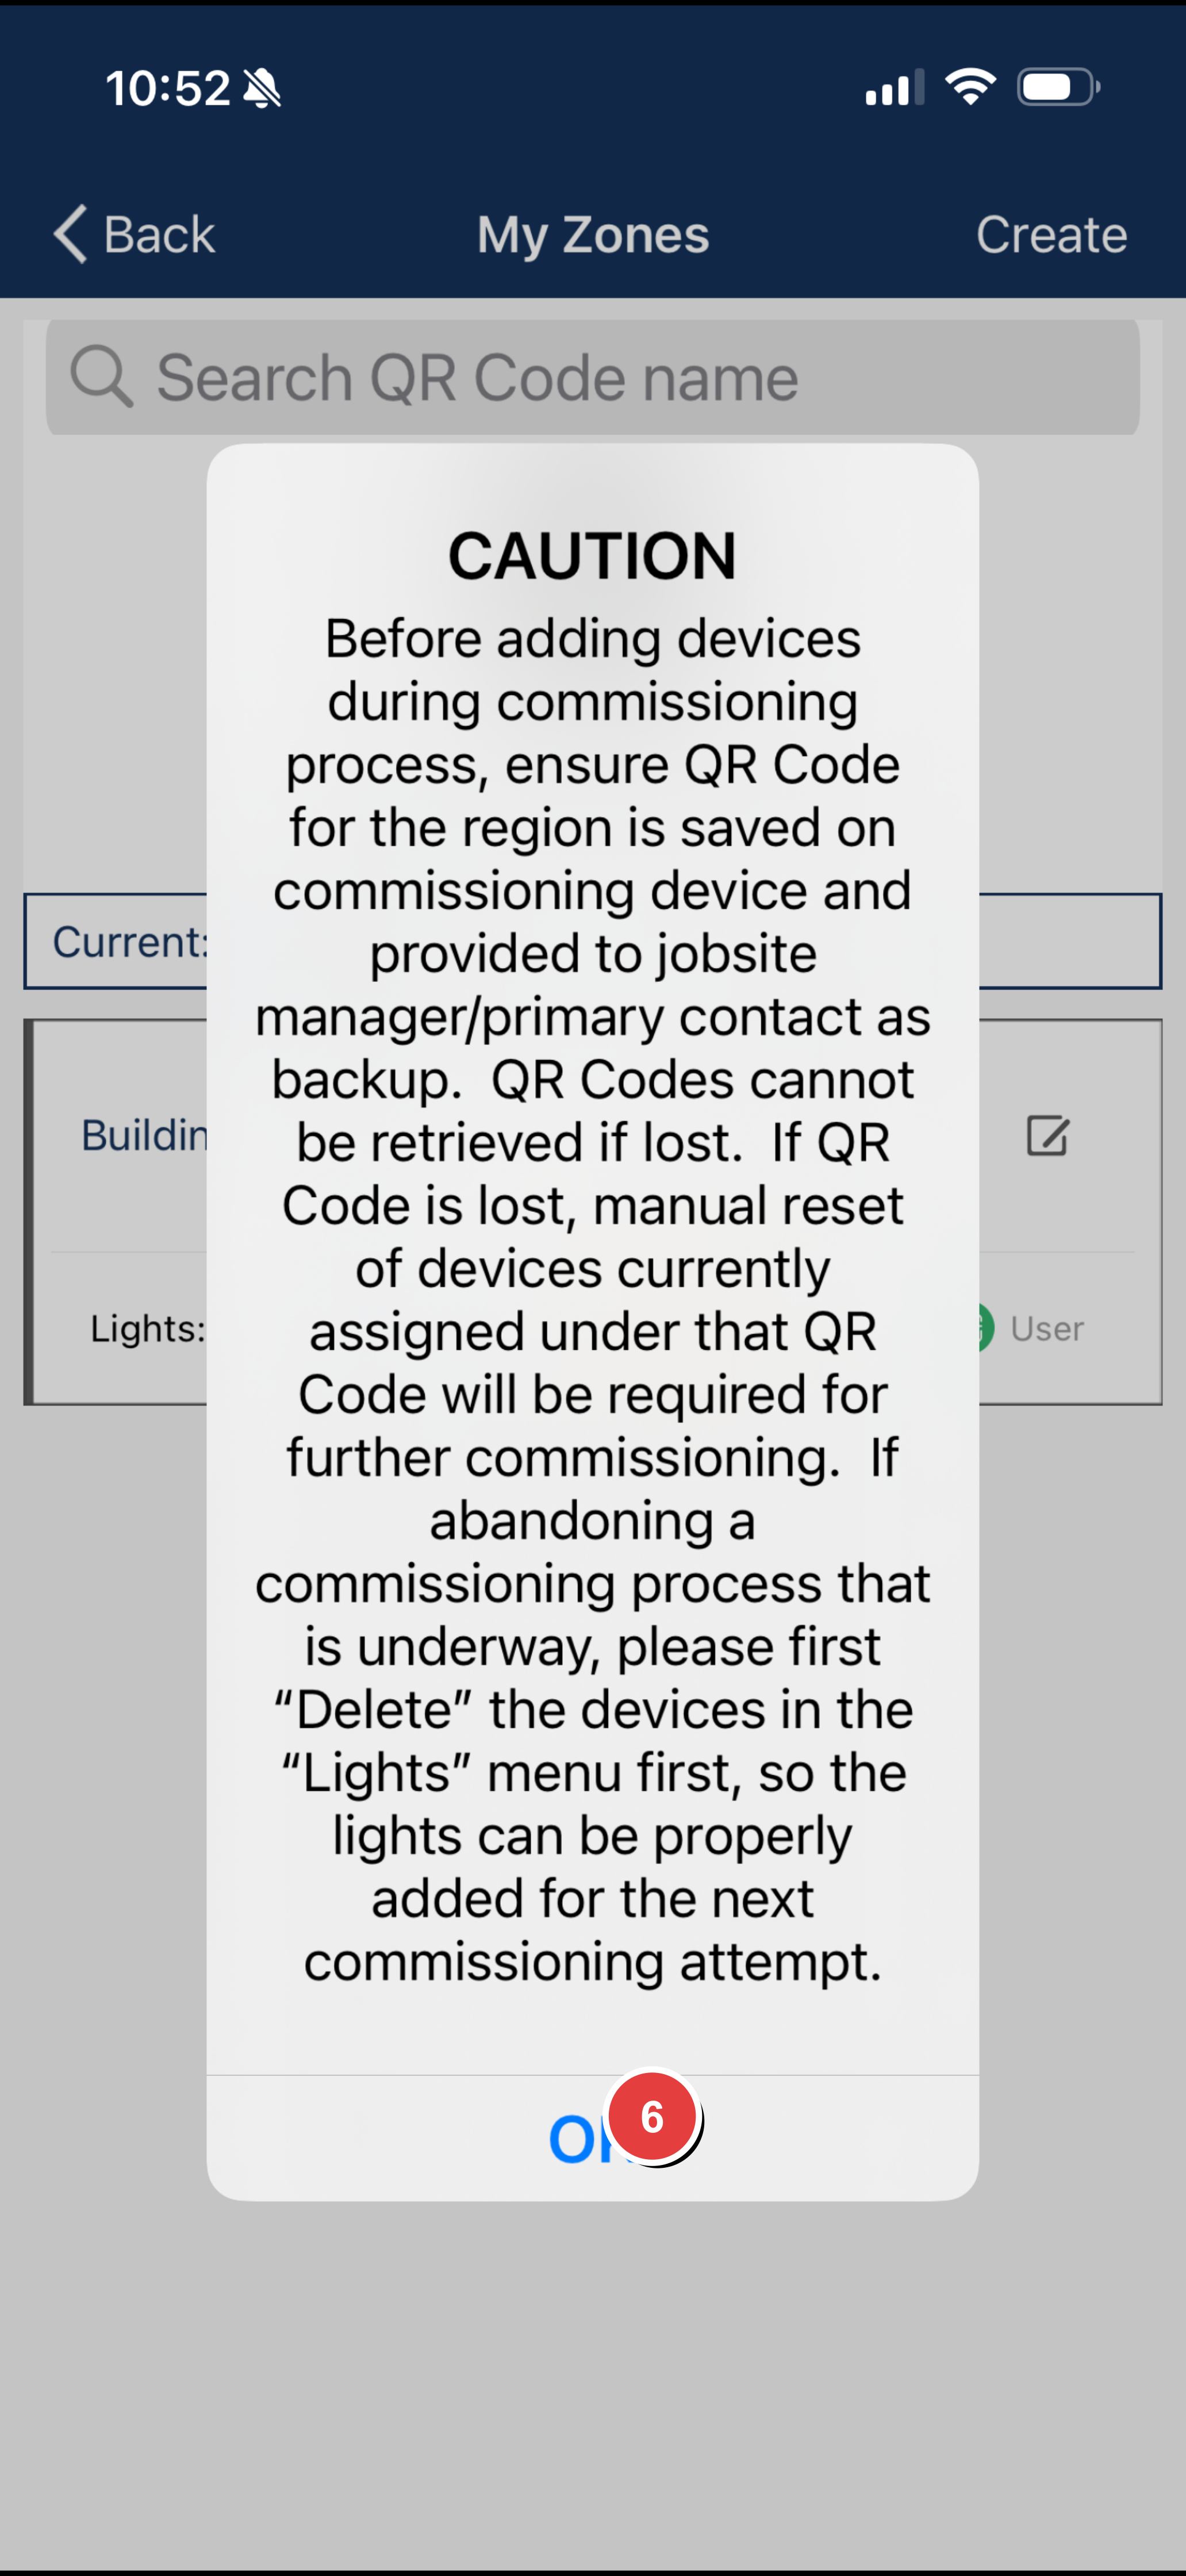Screen dimensions: 1186x2576
Task: Tap the edit pencil icon on zone card
Action: (x=1047, y=1137)
